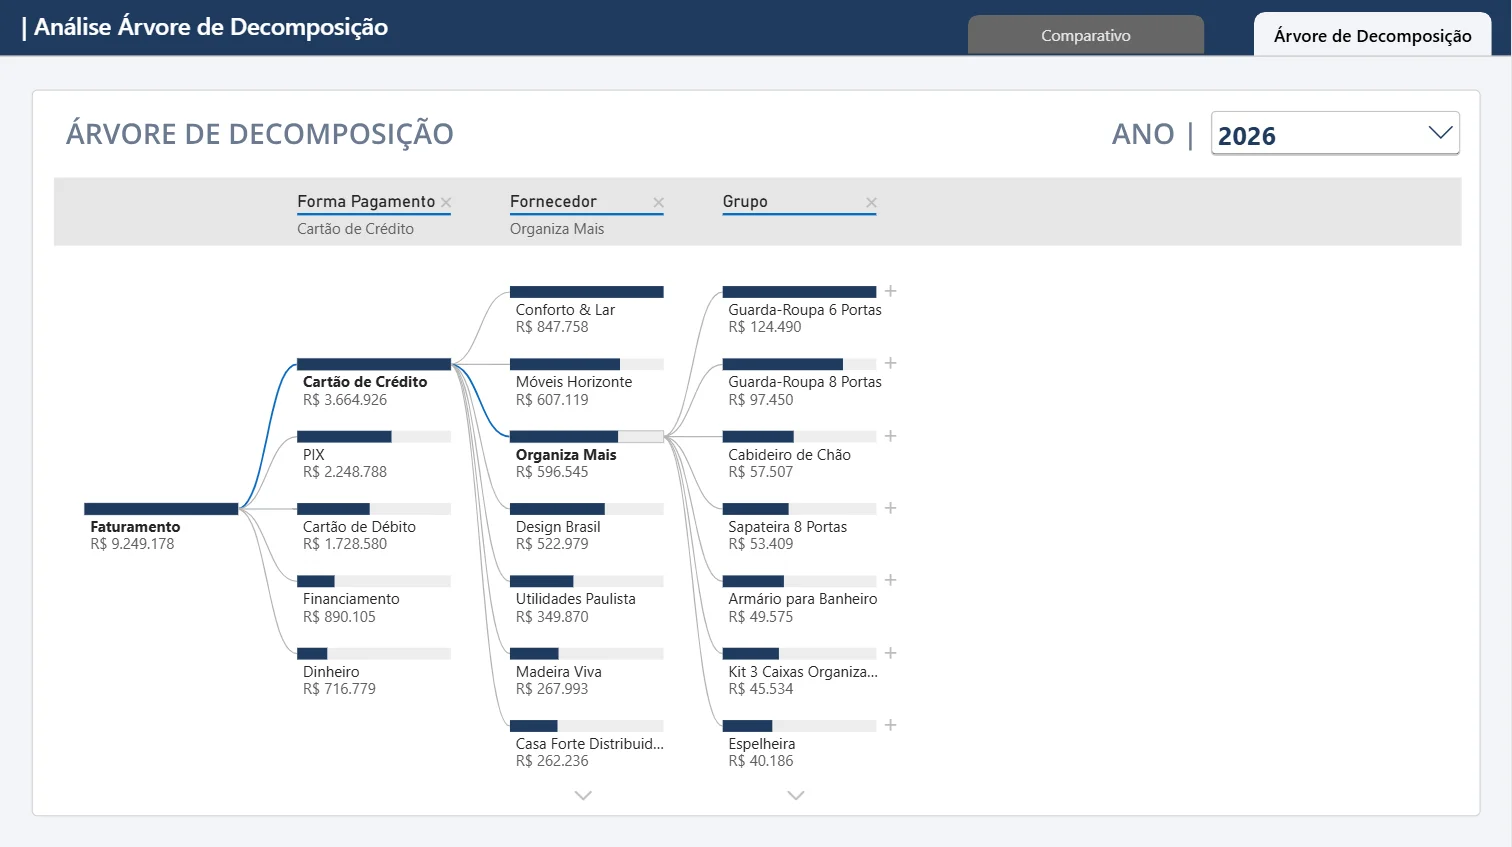
Task: Click the Grupo level header
Action: click(x=745, y=202)
